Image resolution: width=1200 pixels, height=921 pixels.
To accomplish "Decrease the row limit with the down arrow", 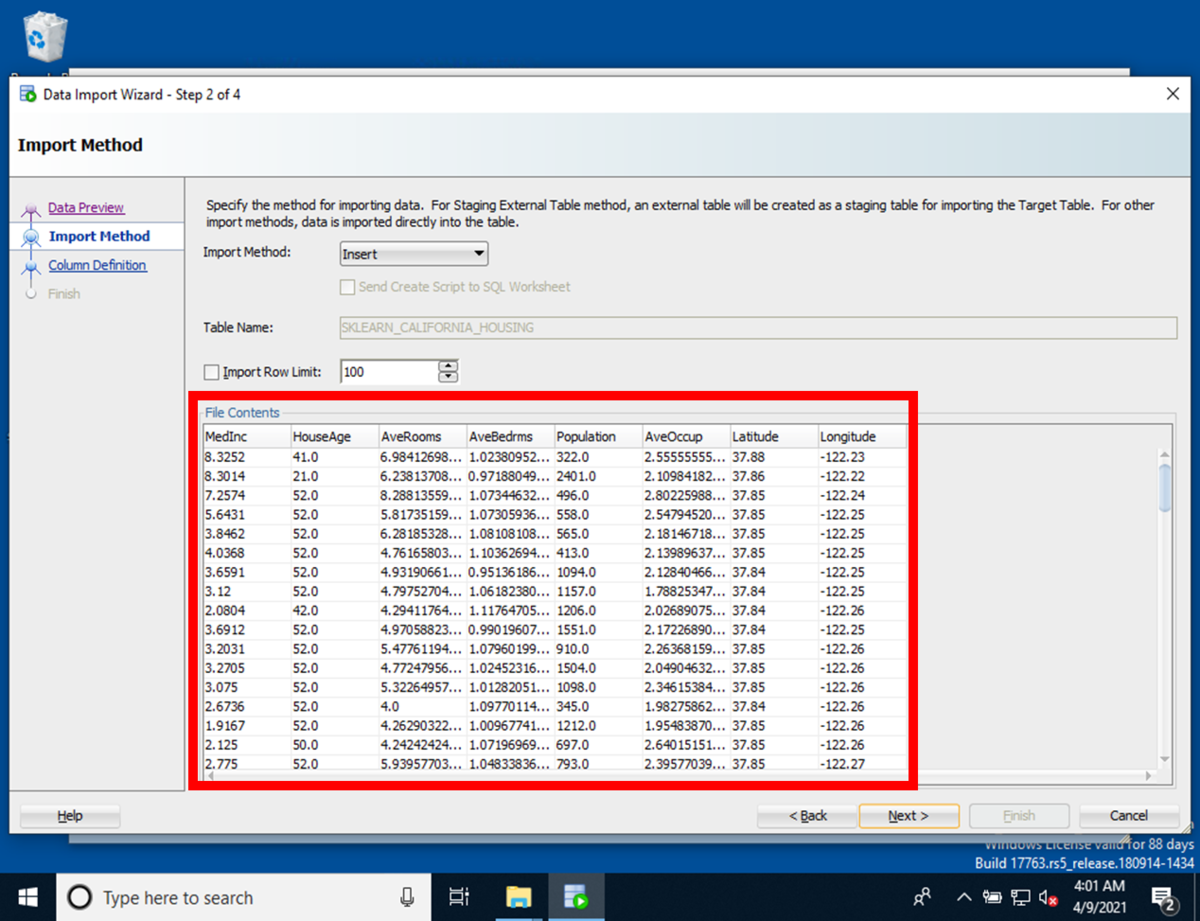I will pyautogui.click(x=448, y=378).
